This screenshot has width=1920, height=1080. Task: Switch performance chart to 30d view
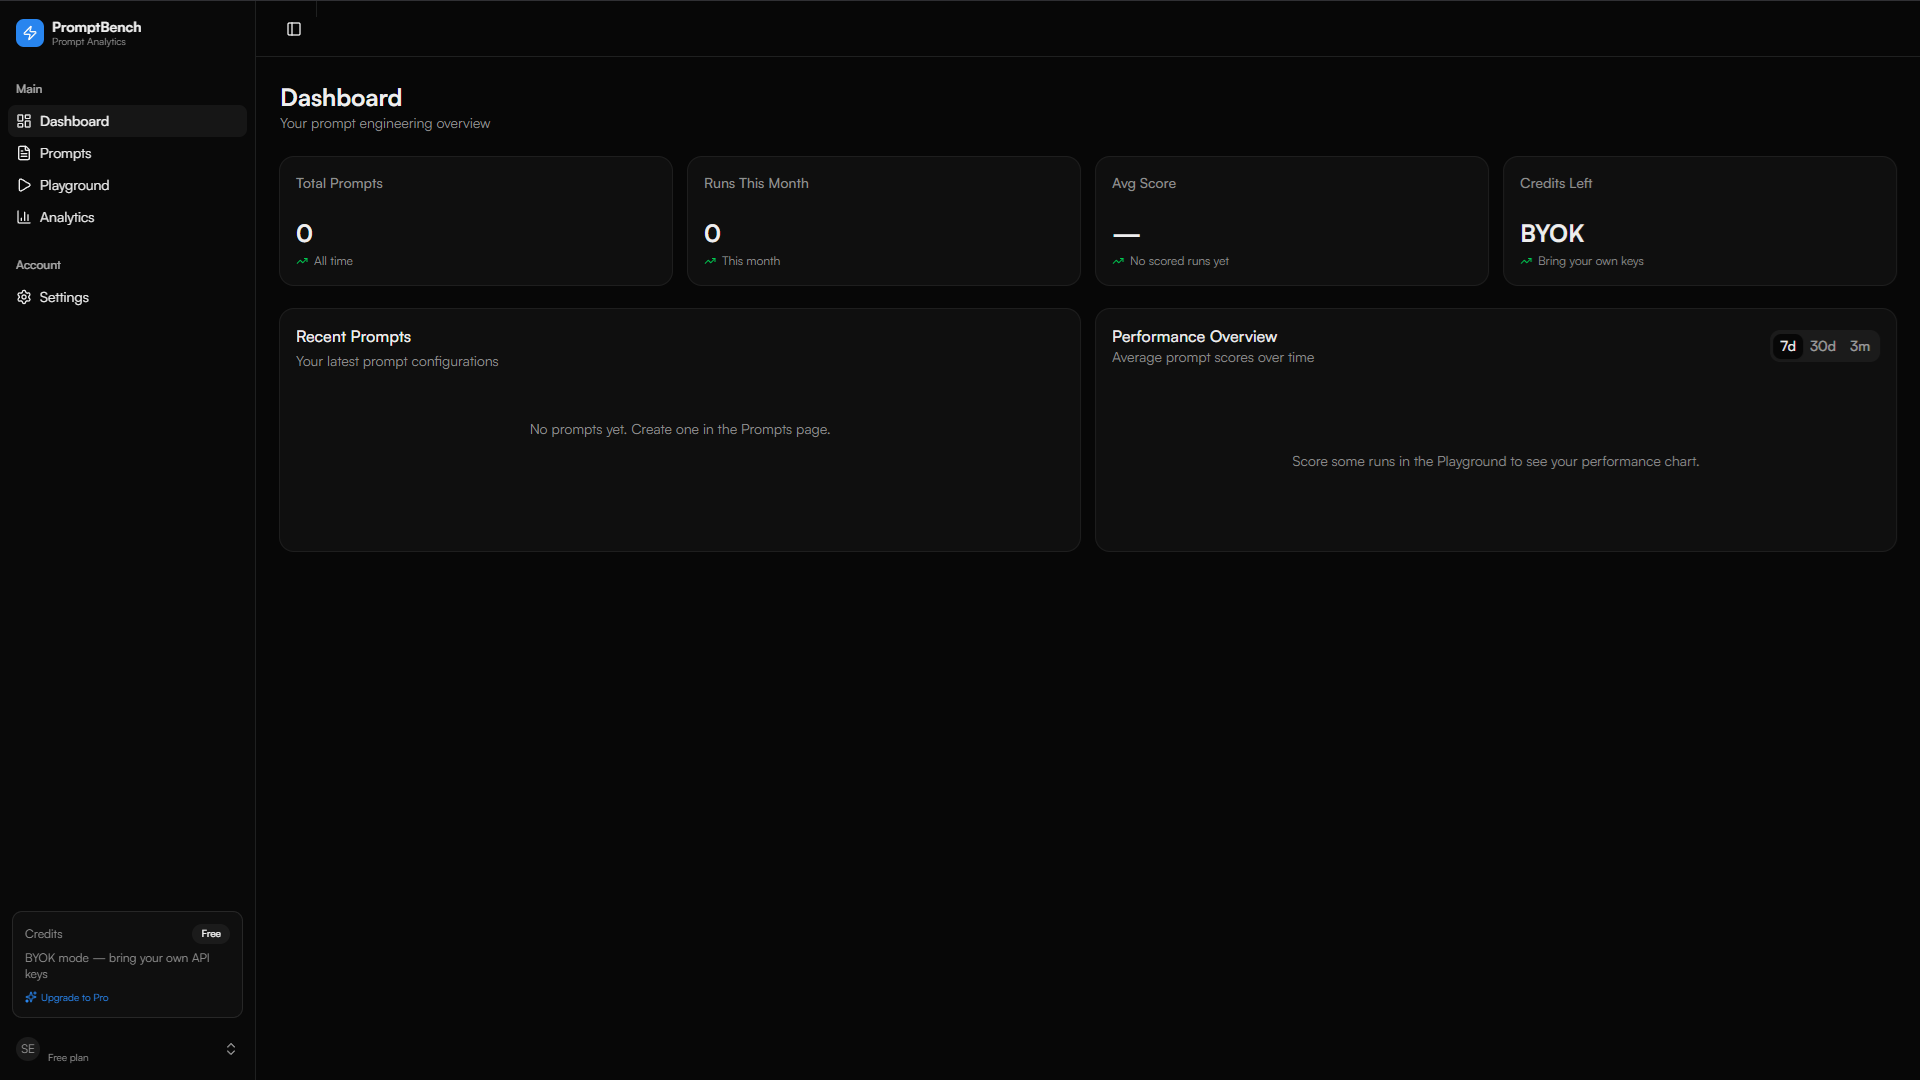[x=1823, y=346]
